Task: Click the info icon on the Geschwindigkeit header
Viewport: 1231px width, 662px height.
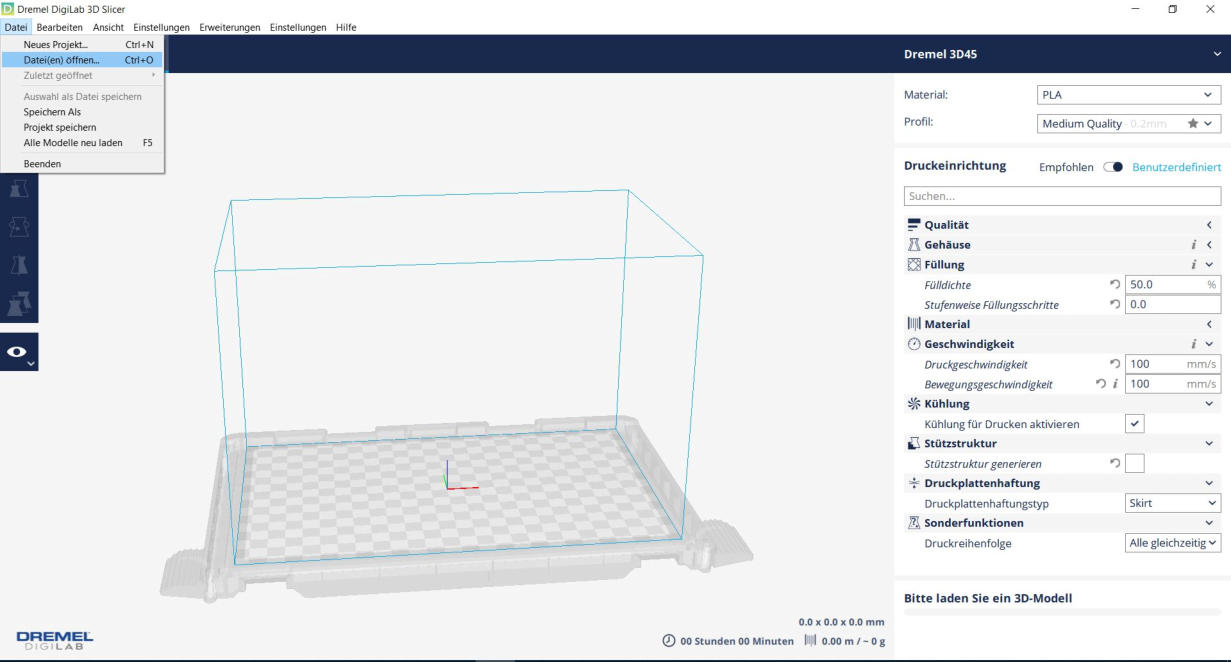Action: (x=1194, y=344)
